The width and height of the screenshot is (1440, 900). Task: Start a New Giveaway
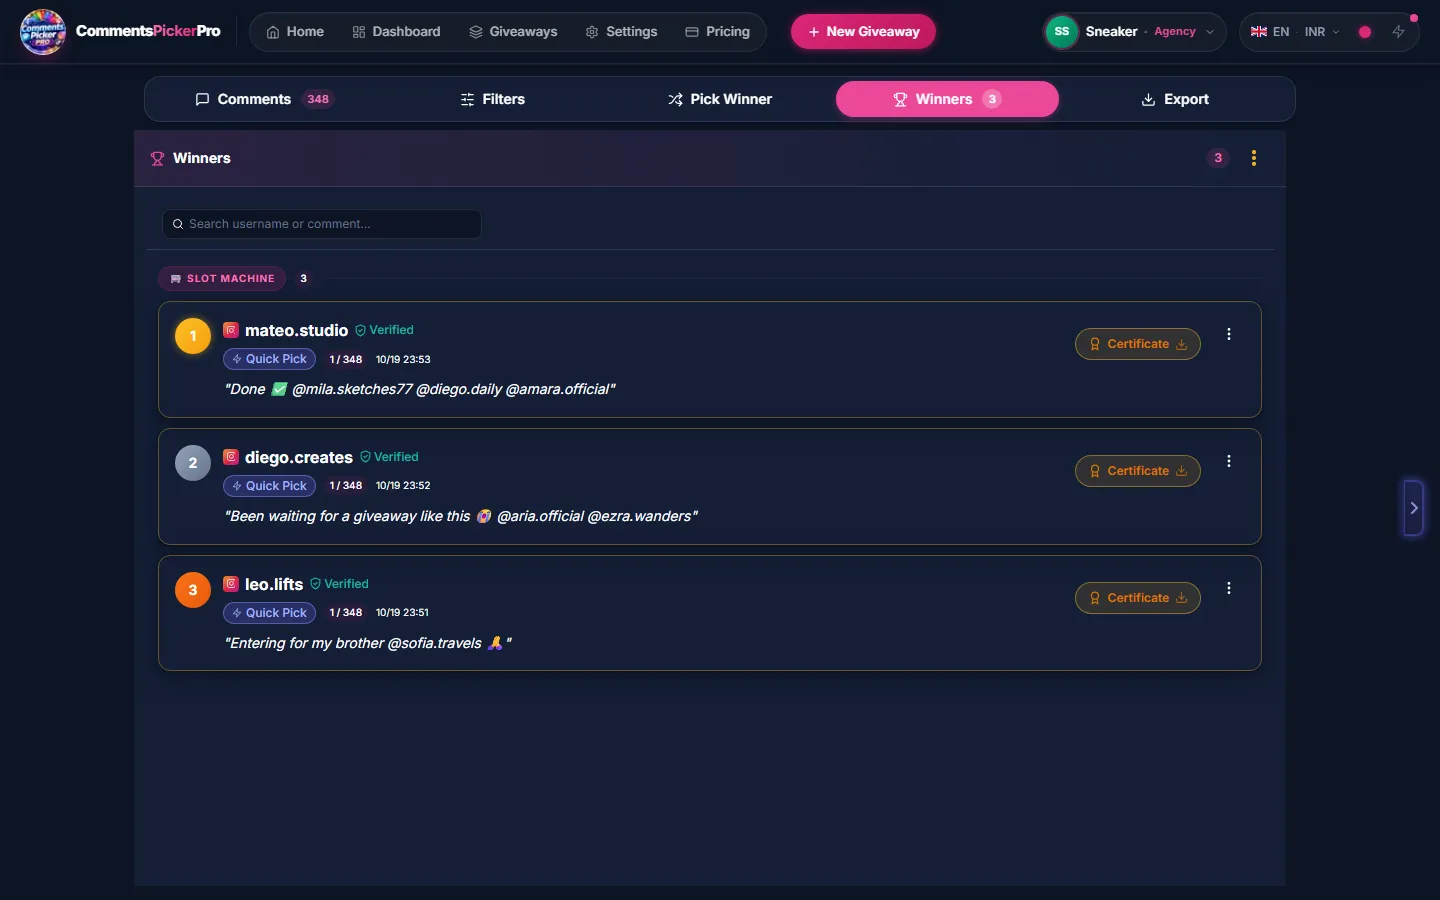tap(863, 32)
